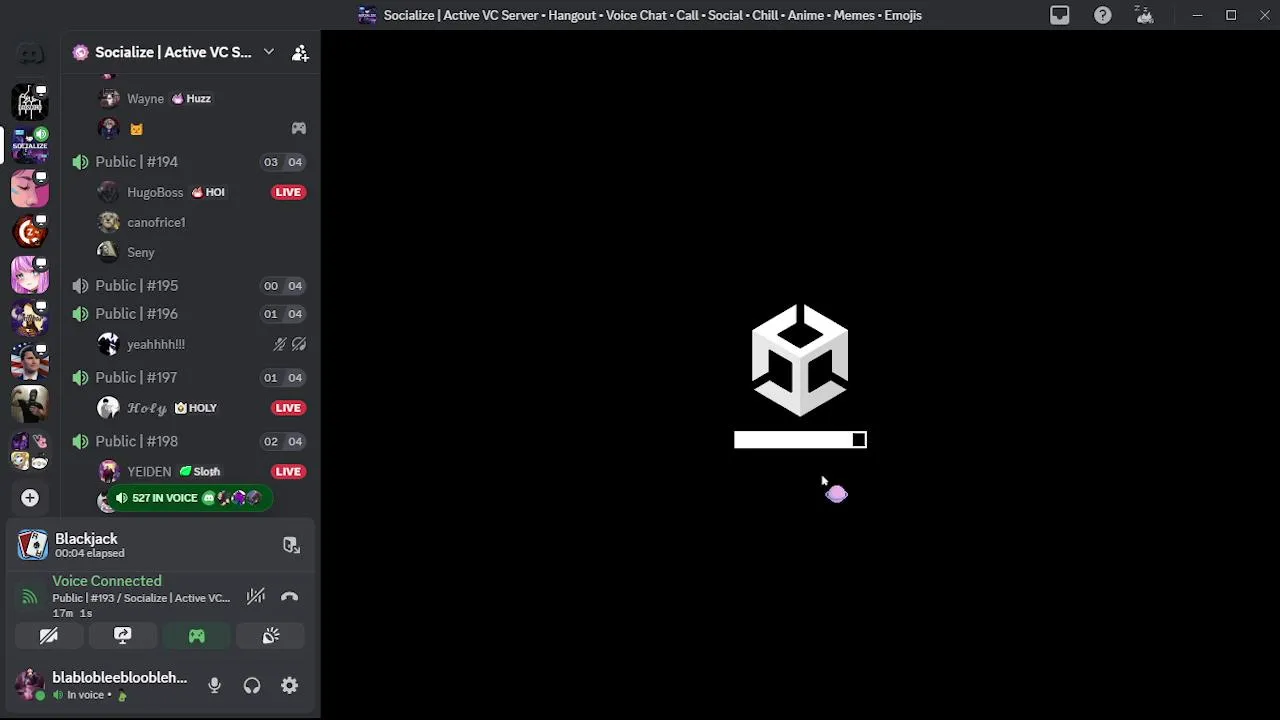Open HugoBoss user in voice channel

point(155,192)
